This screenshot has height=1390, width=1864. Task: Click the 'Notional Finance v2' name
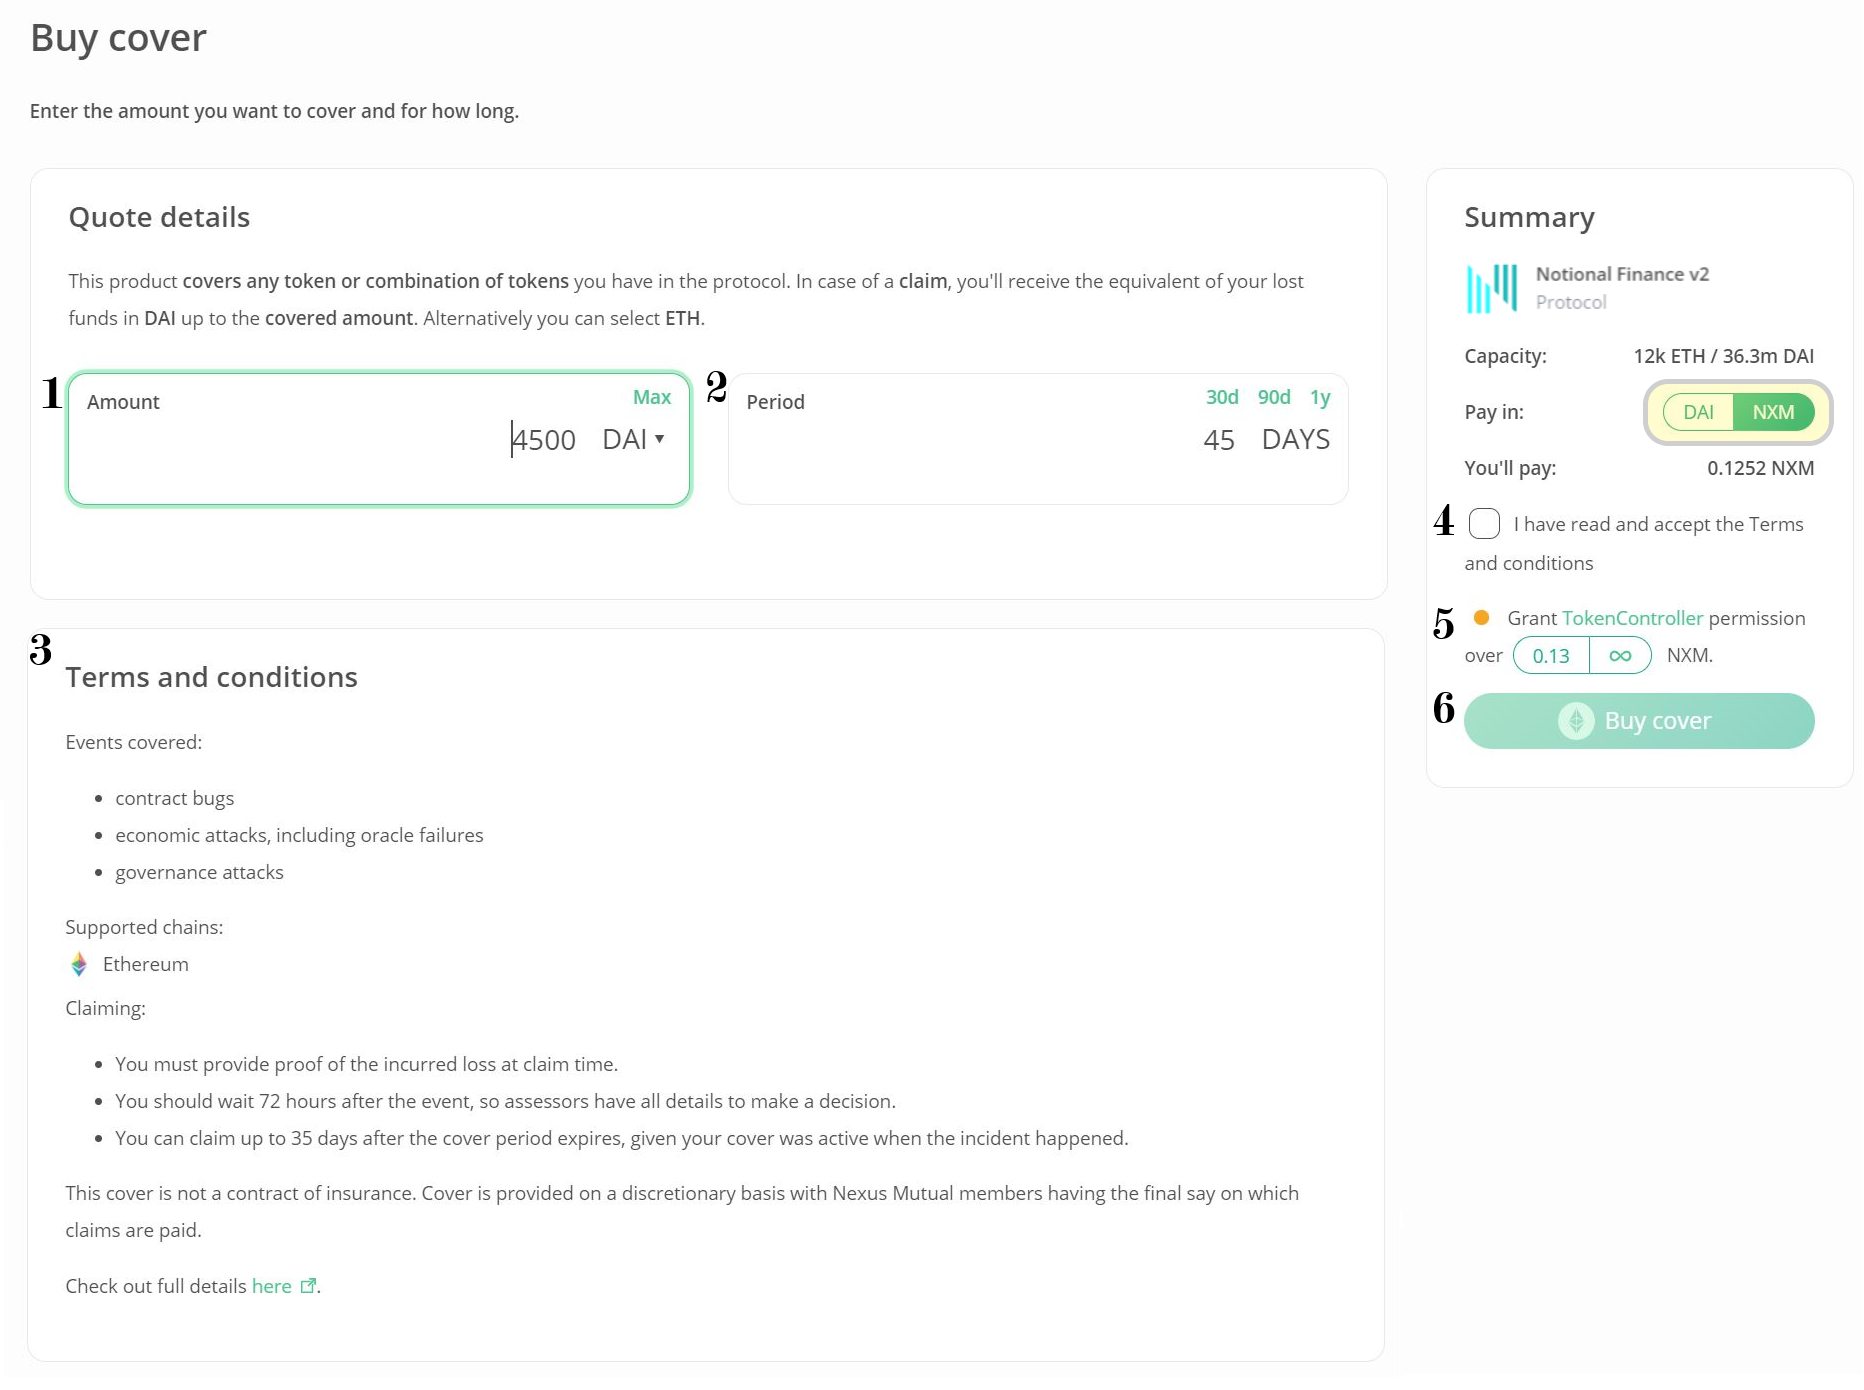click(x=1622, y=274)
